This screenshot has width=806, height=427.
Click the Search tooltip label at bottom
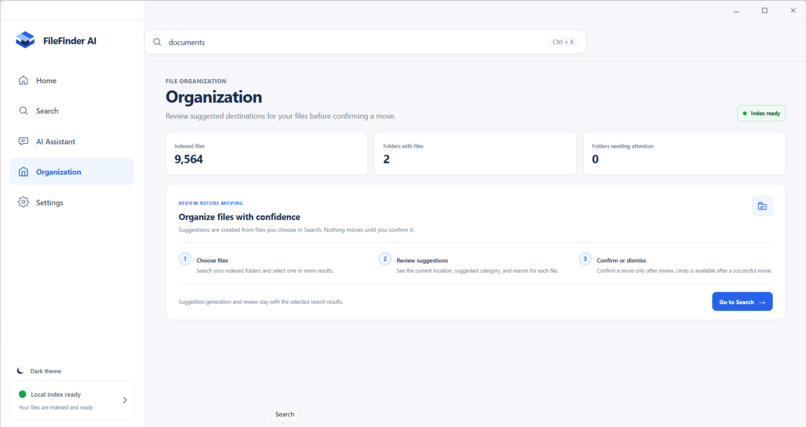click(285, 414)
